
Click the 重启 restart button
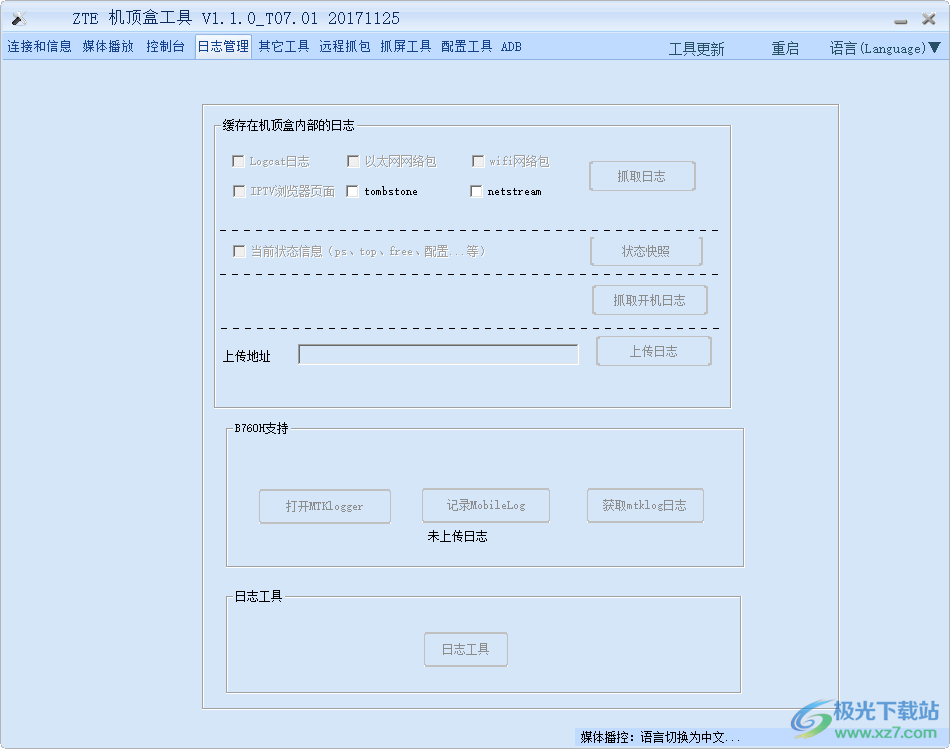click(x=785, y=48)
